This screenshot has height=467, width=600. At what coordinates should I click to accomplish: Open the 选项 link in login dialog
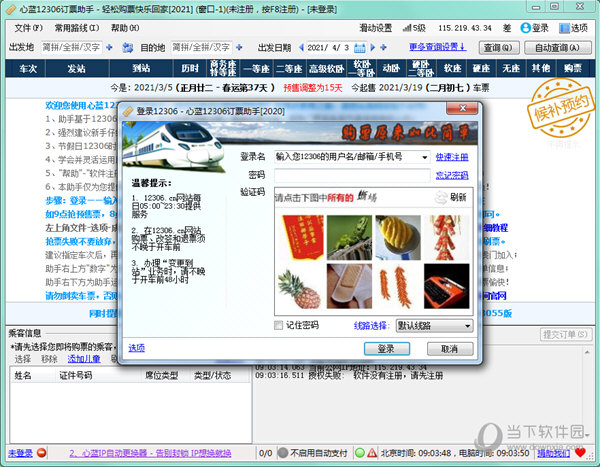click(136, 348)
